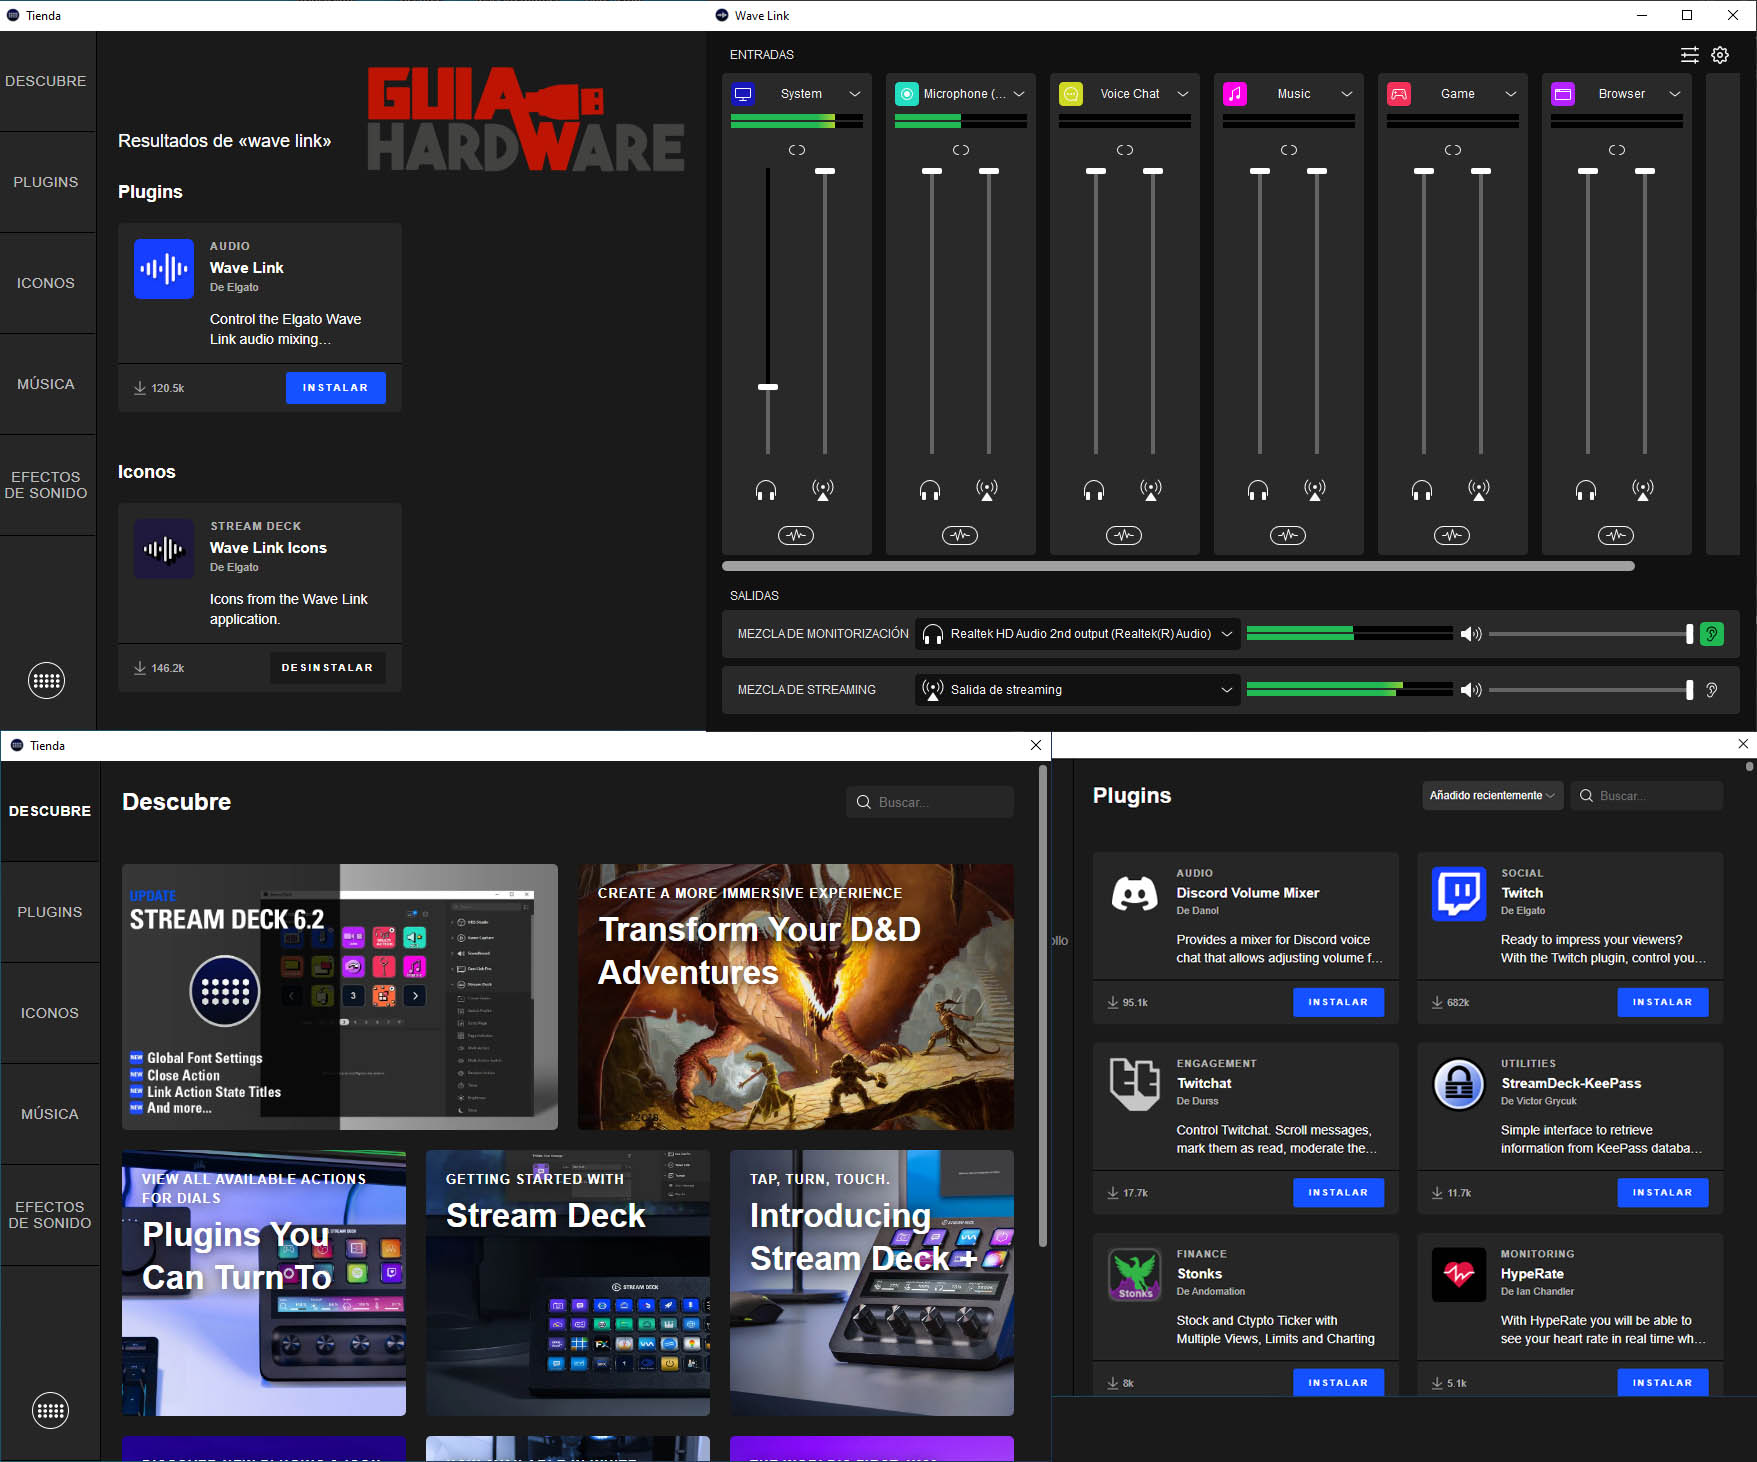Screen dimensions: 1757x1462
Task: Open DESCUBRE tab in top Tienda window
Action: (46, 81)
